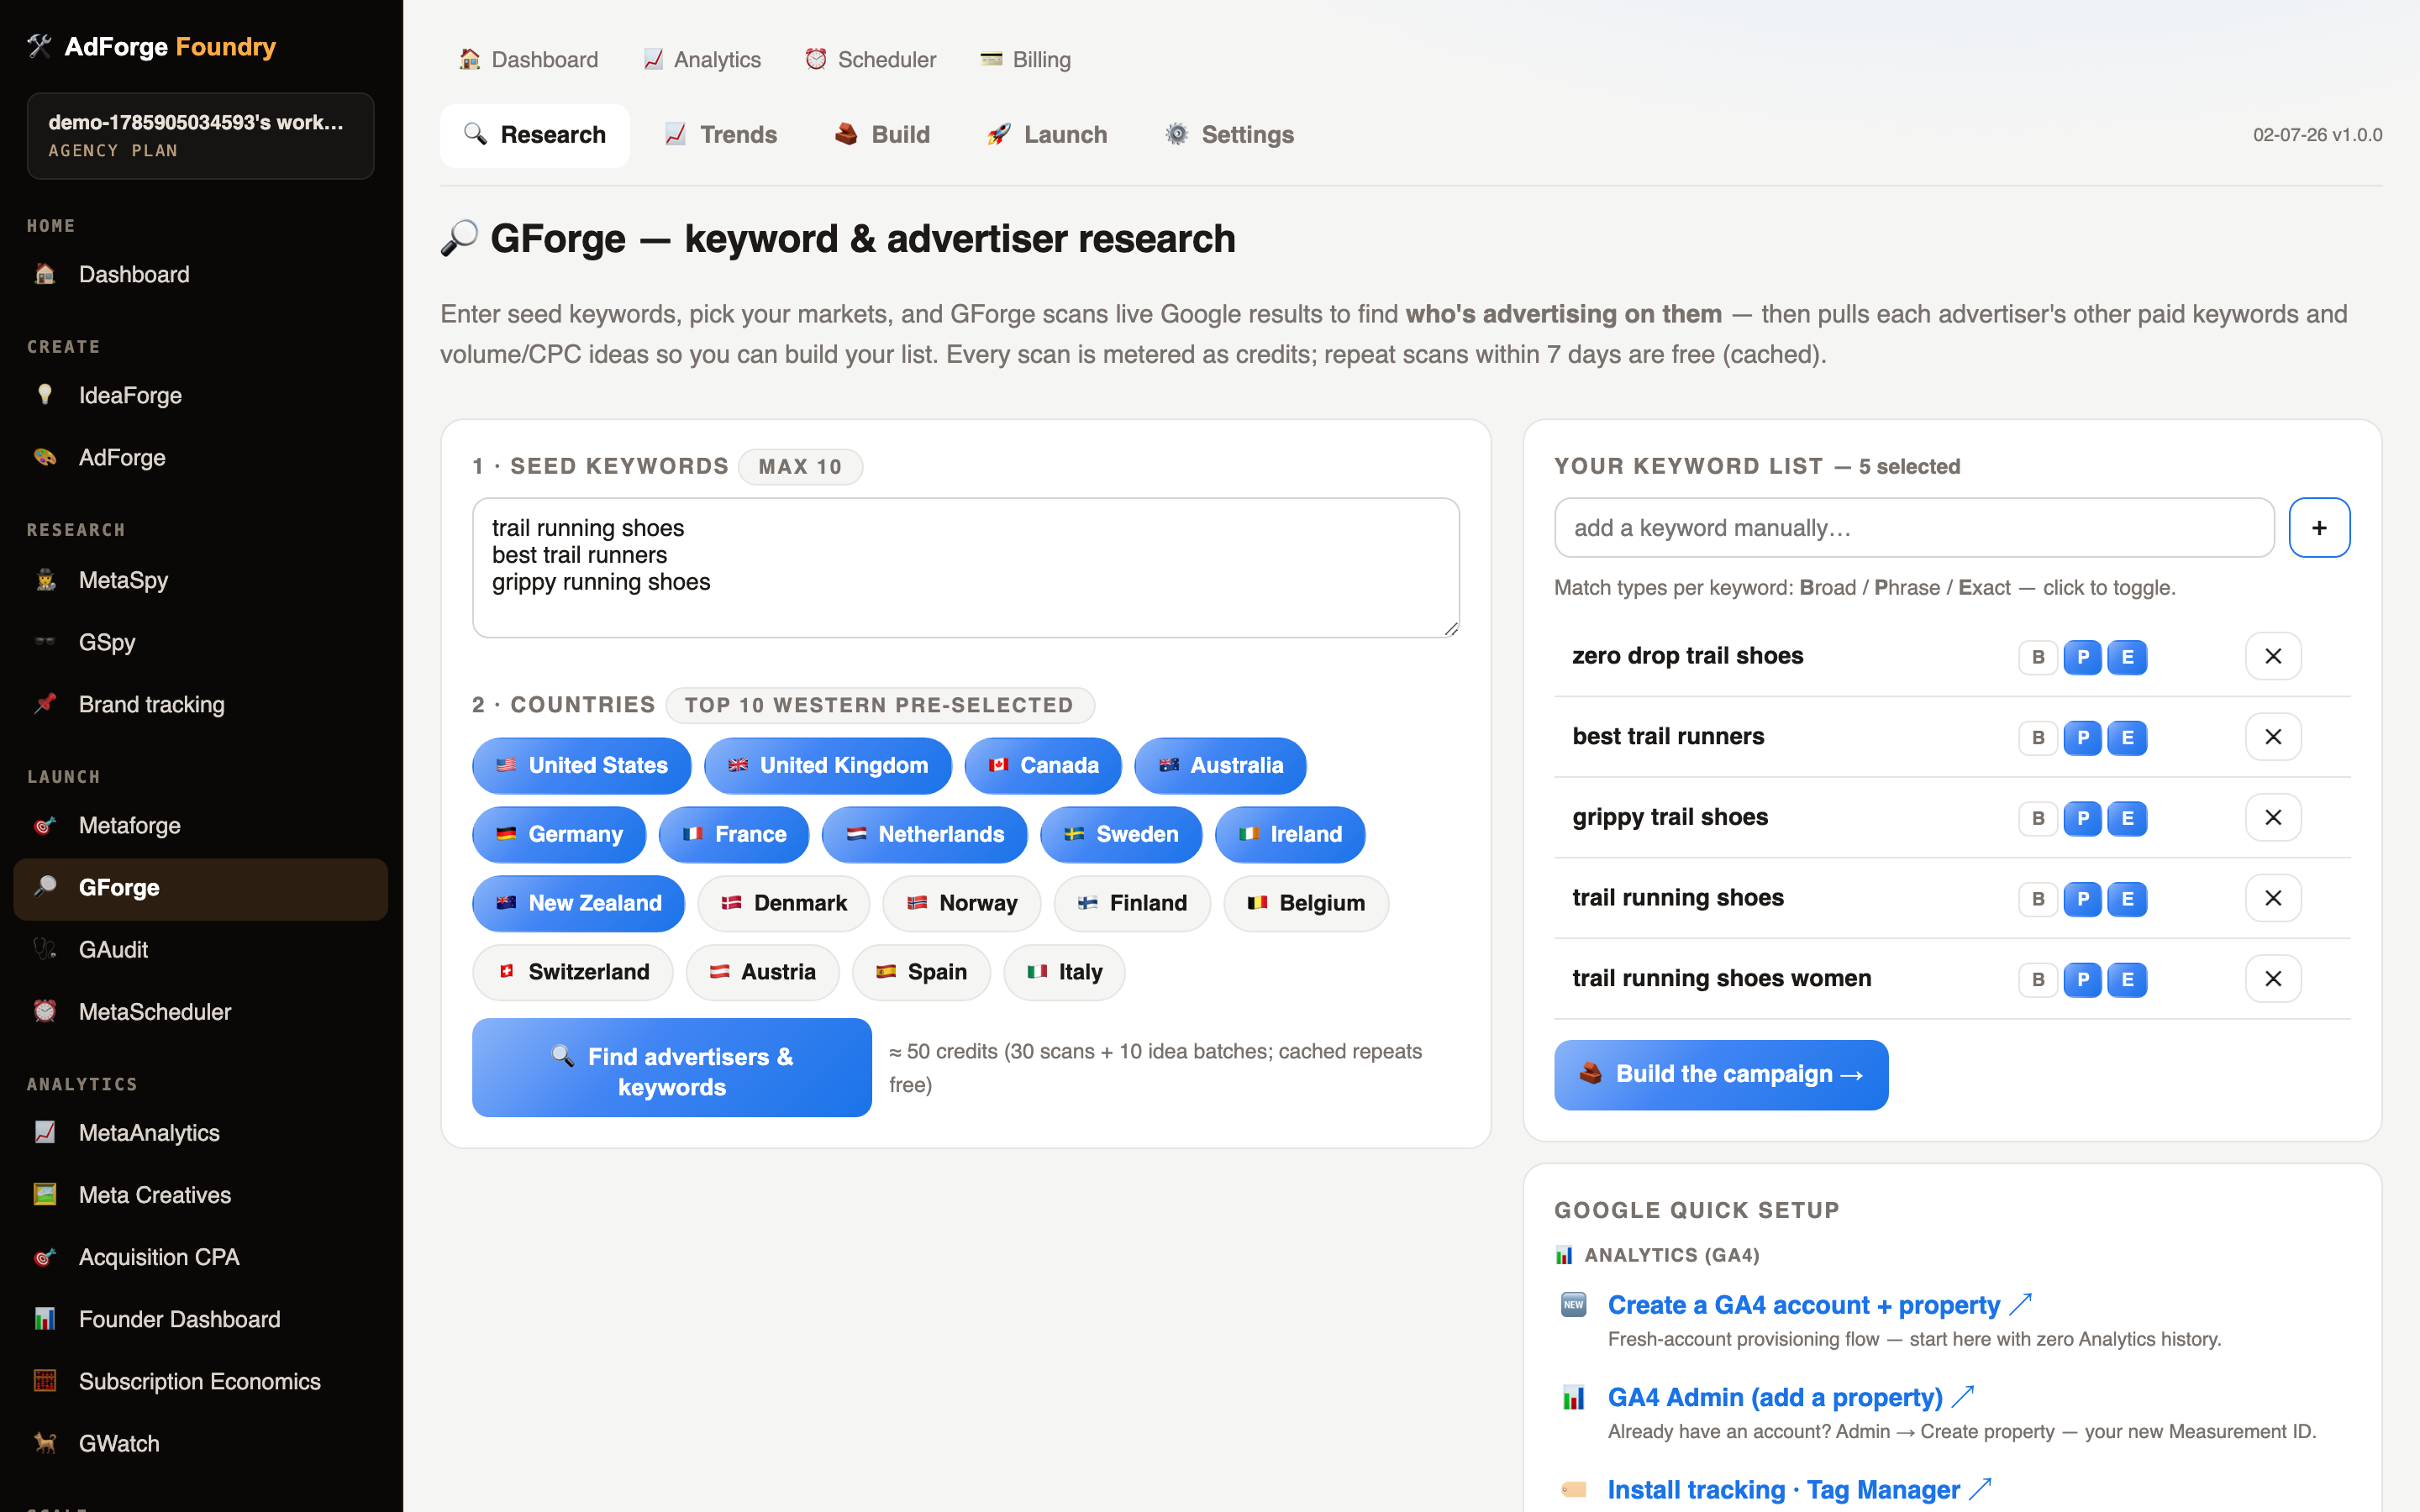Select the Denmark country chip
2420x1512 pixels.
click(784, 903)
